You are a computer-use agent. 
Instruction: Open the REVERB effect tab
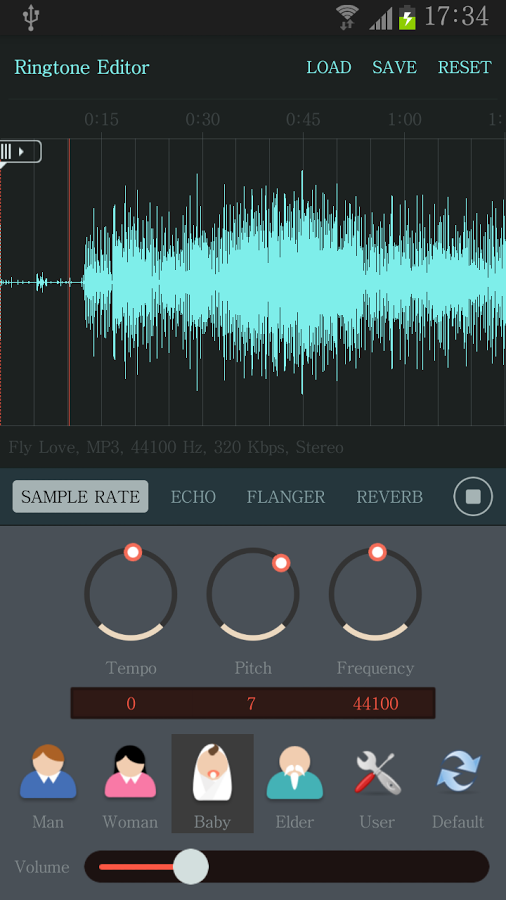[x=390, y=496]
